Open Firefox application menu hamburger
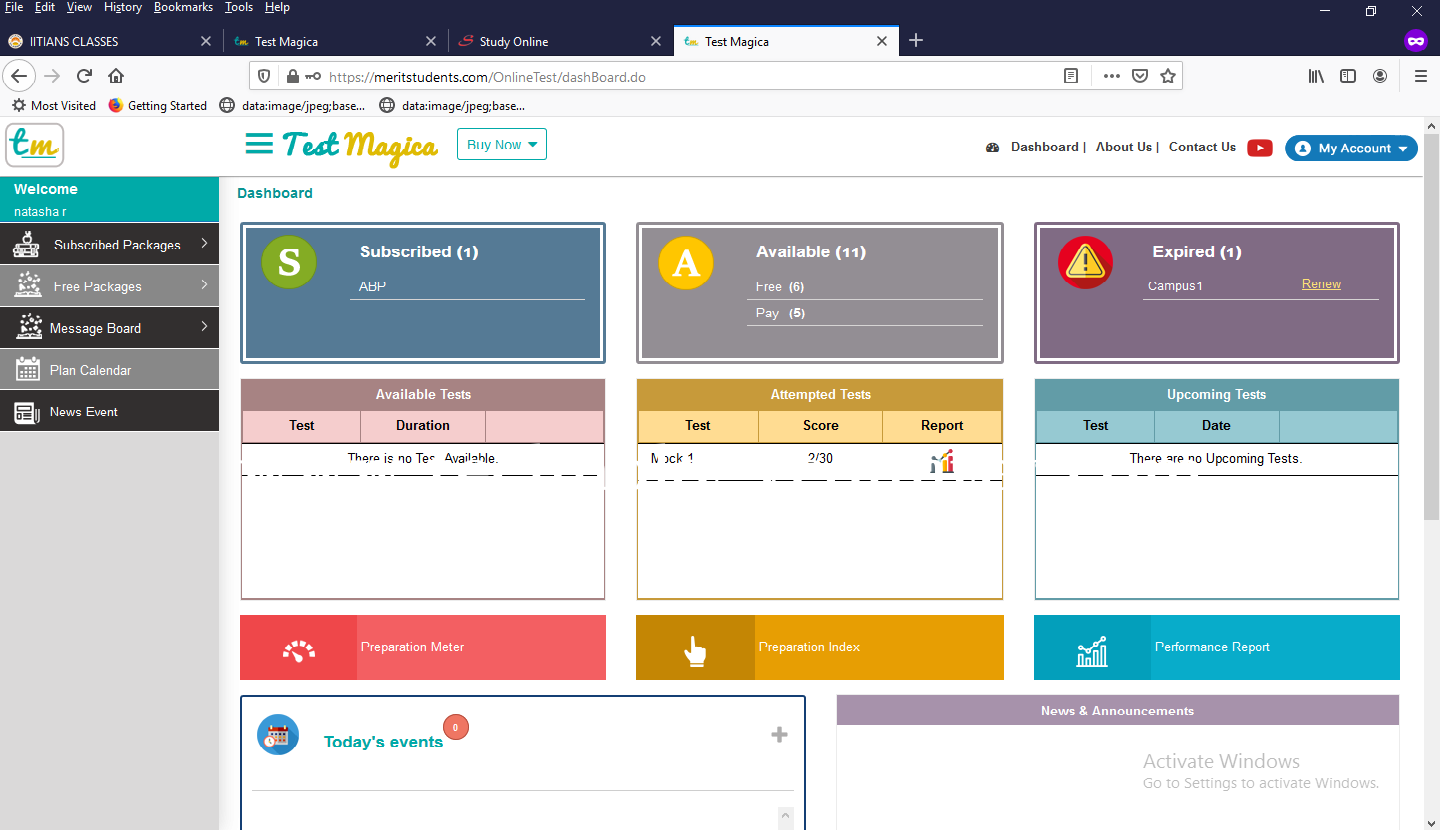The height and width of the screenshot is (830, 1440). point(1420,76)
